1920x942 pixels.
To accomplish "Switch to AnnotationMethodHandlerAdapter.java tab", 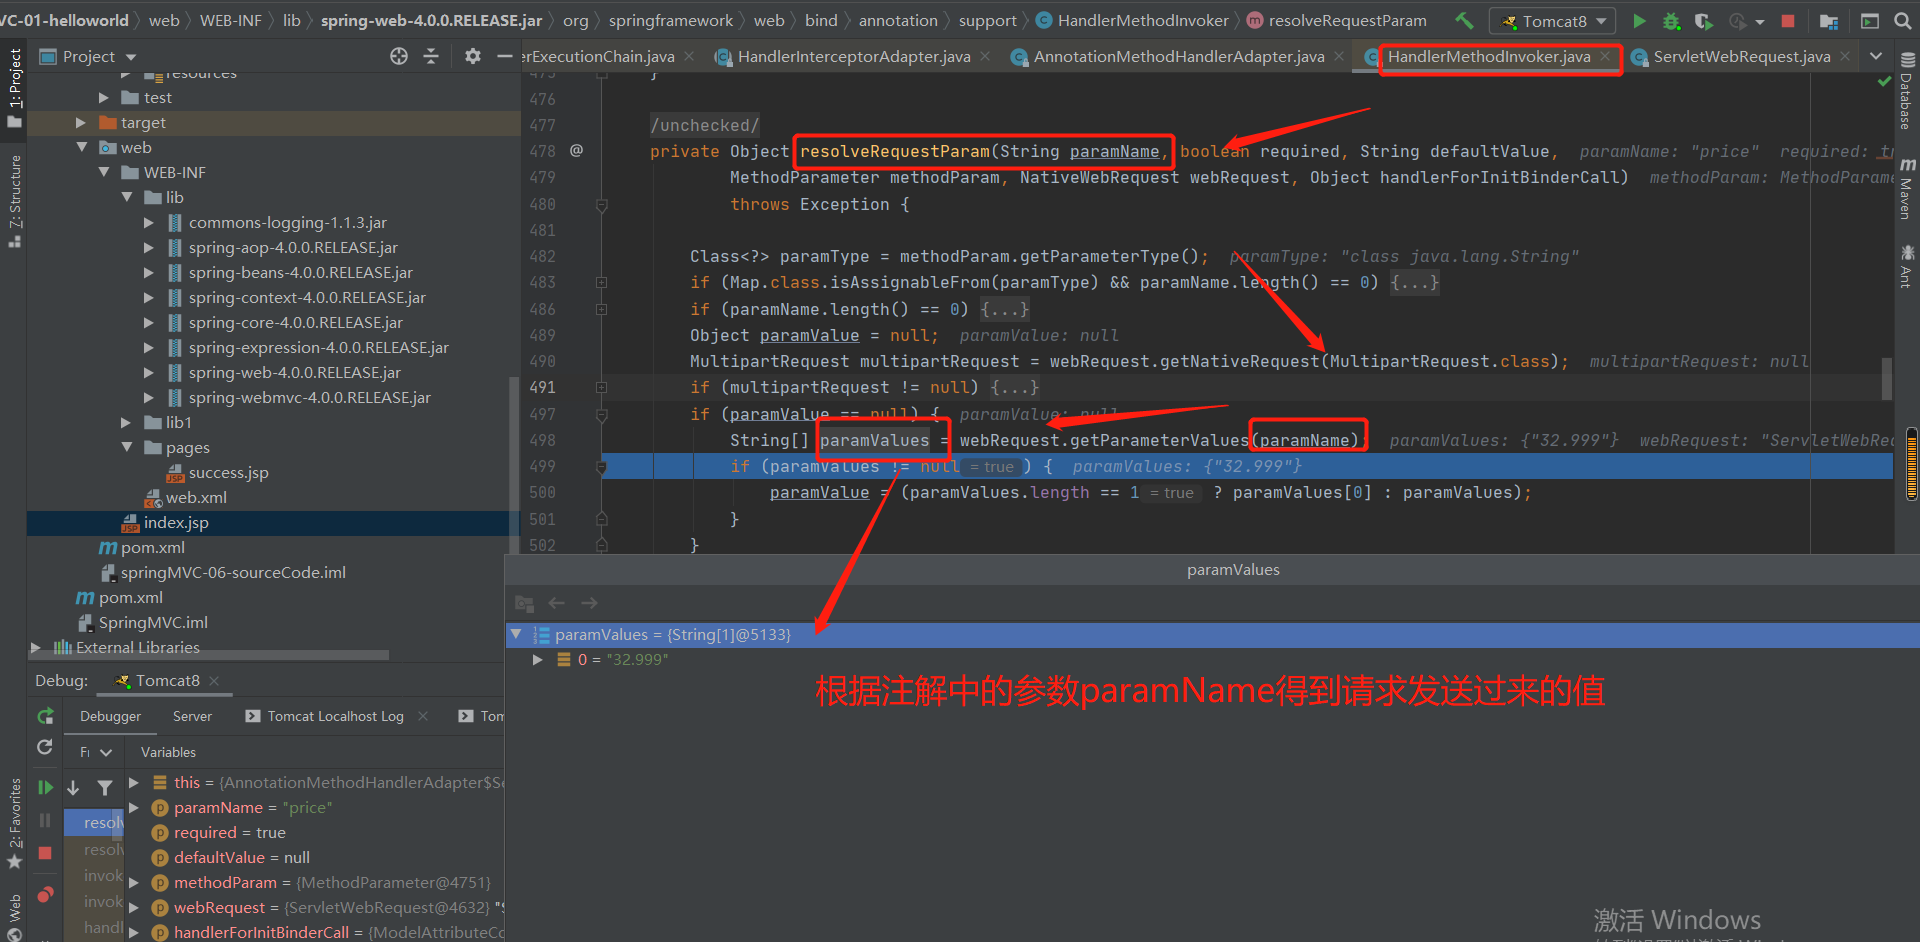I will click(1179, 57).
